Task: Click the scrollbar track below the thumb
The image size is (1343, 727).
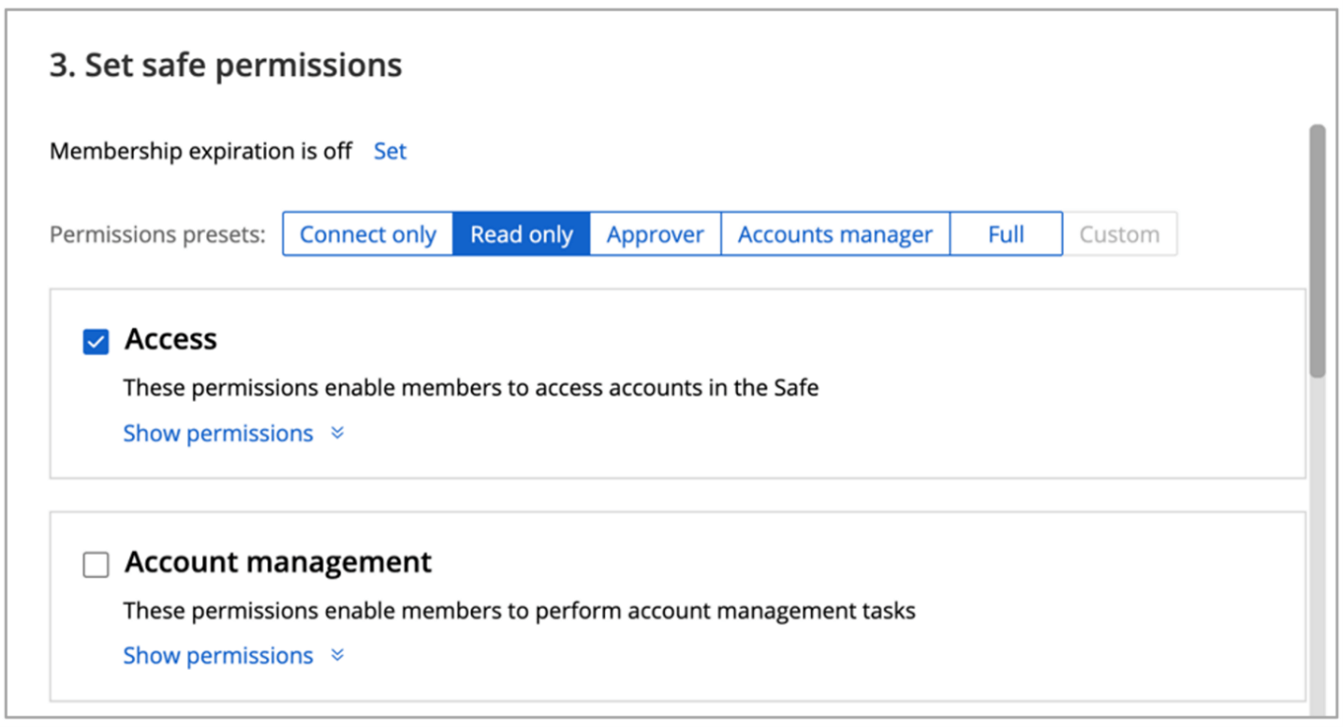Action: 1318,550
